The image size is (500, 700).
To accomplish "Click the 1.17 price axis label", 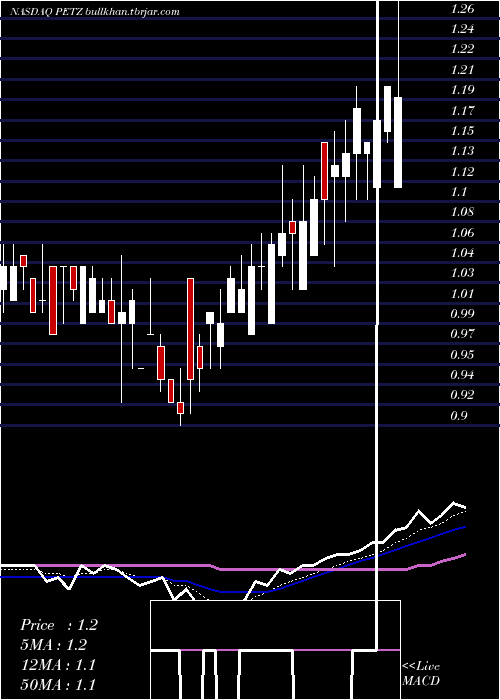I will tap(462, 110).
